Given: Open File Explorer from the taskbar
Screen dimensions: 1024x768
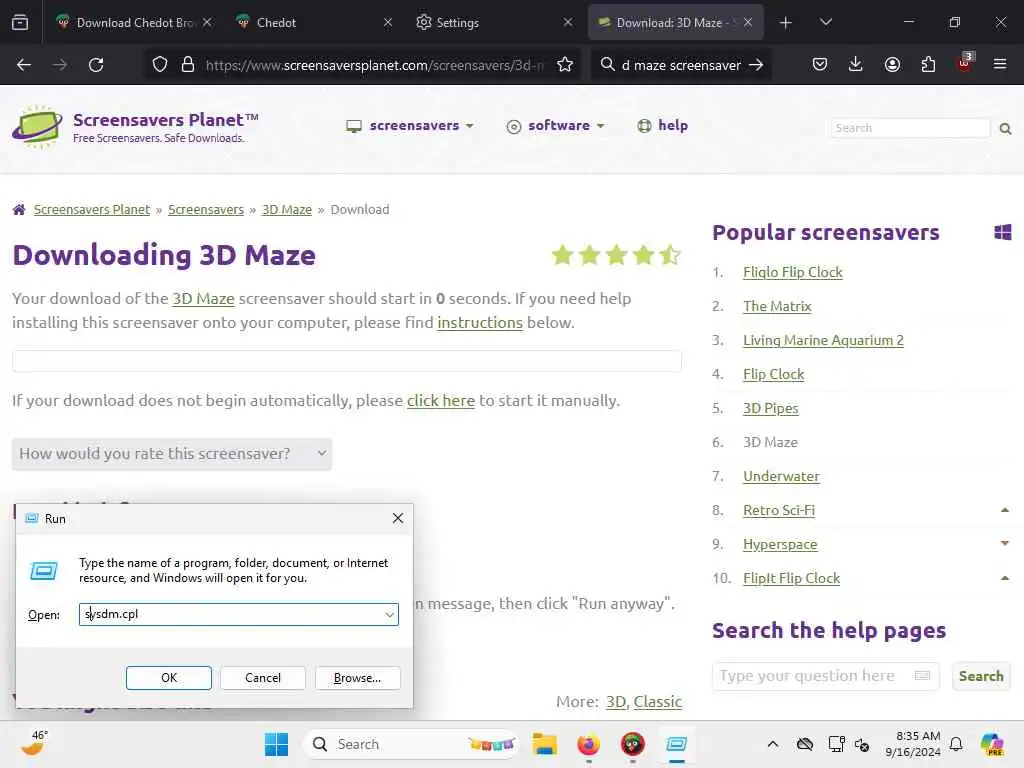Looking at the screenshot, I should [544, 744].
